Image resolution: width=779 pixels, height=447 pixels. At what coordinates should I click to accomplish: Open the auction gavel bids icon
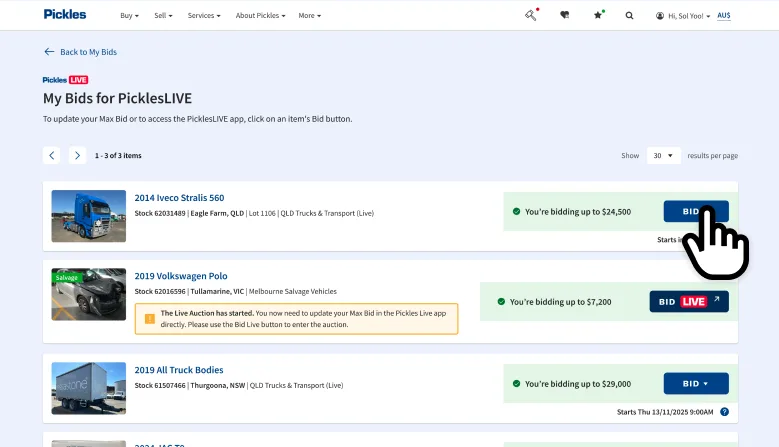pyautogui.click(x=531, y=15)
